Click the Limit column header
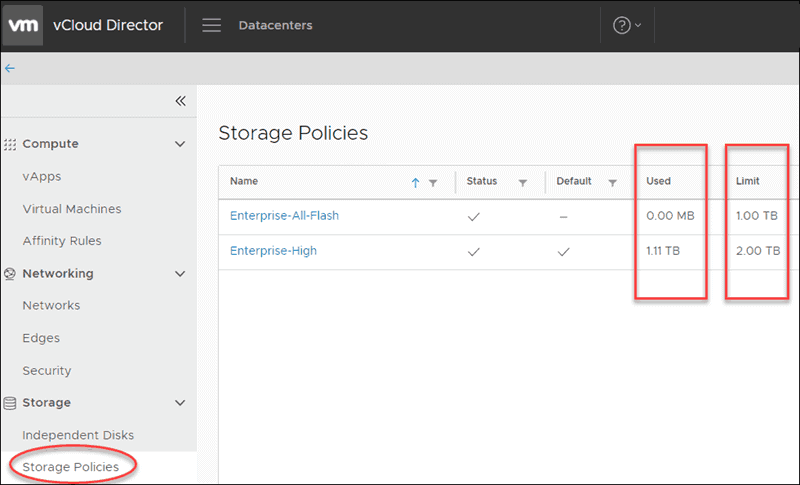The width and height of the screenshot is (800, 485). click(747, 181)
